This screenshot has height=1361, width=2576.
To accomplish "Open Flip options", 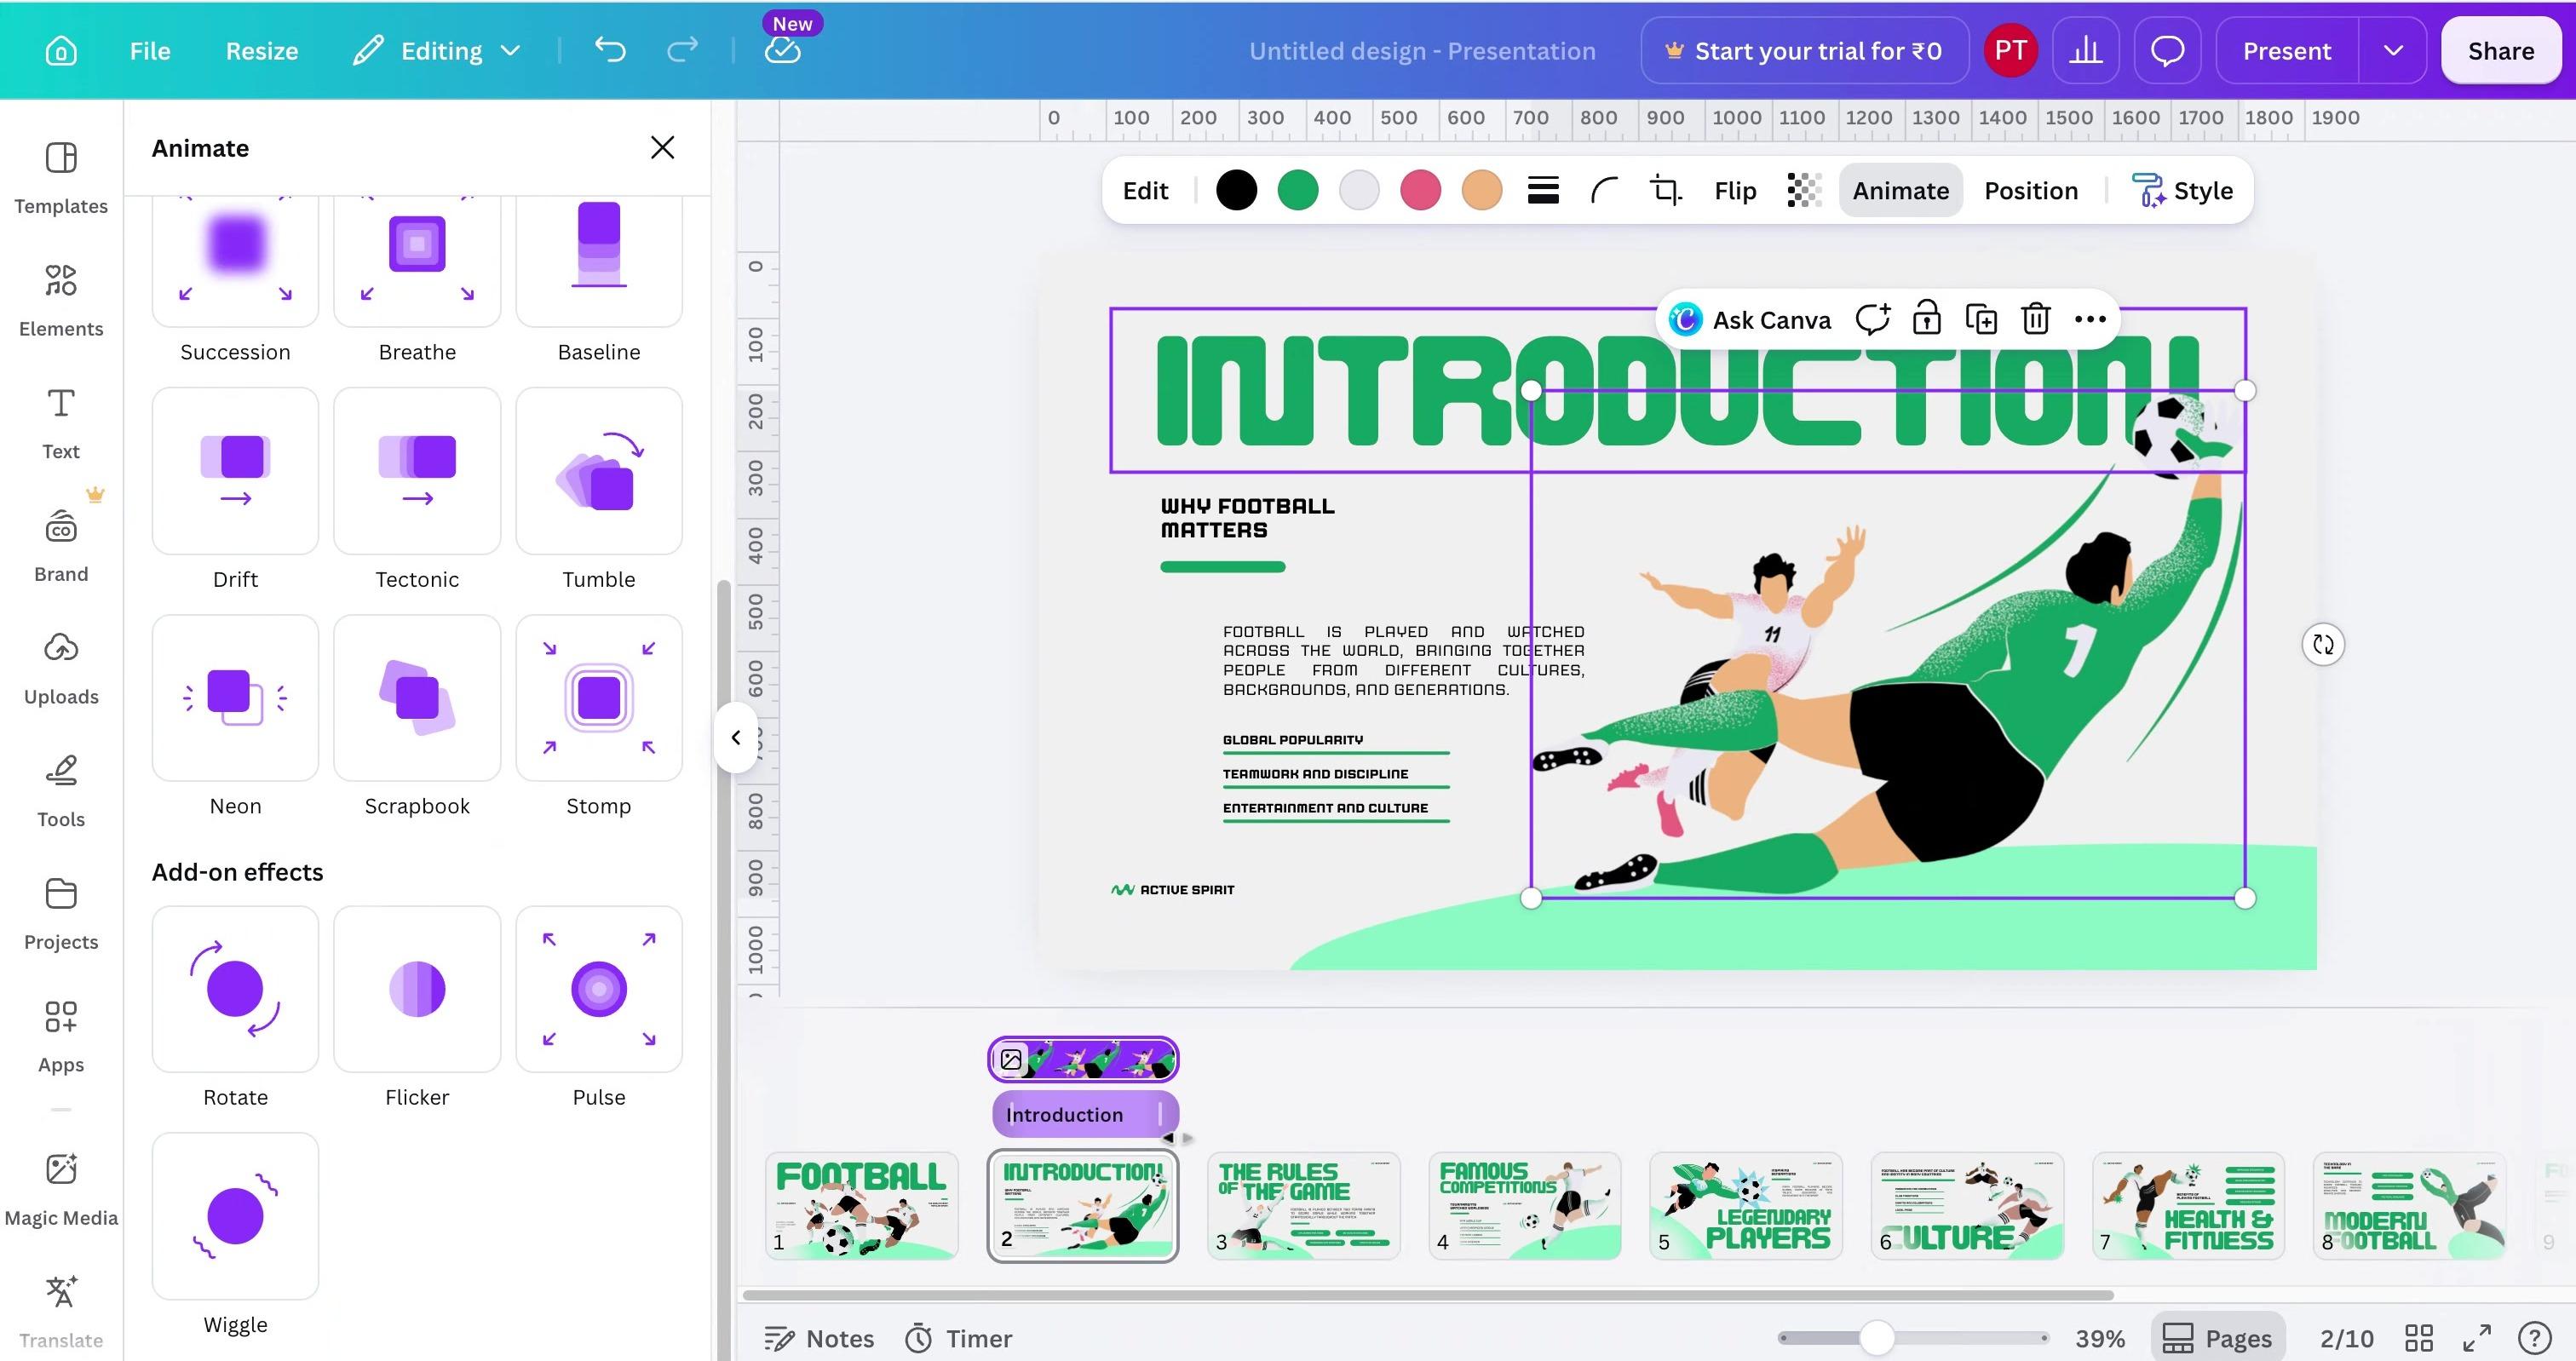I will (1735, 190).
